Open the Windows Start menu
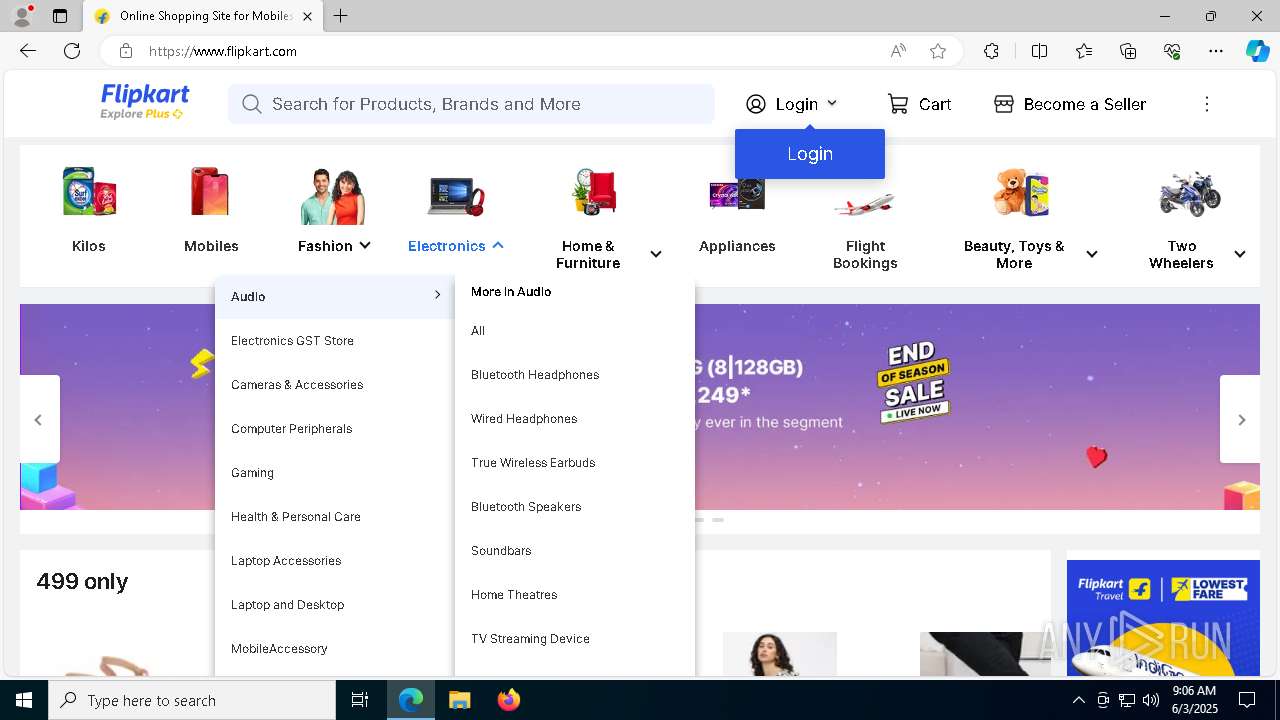 click(x=24, y=700)
